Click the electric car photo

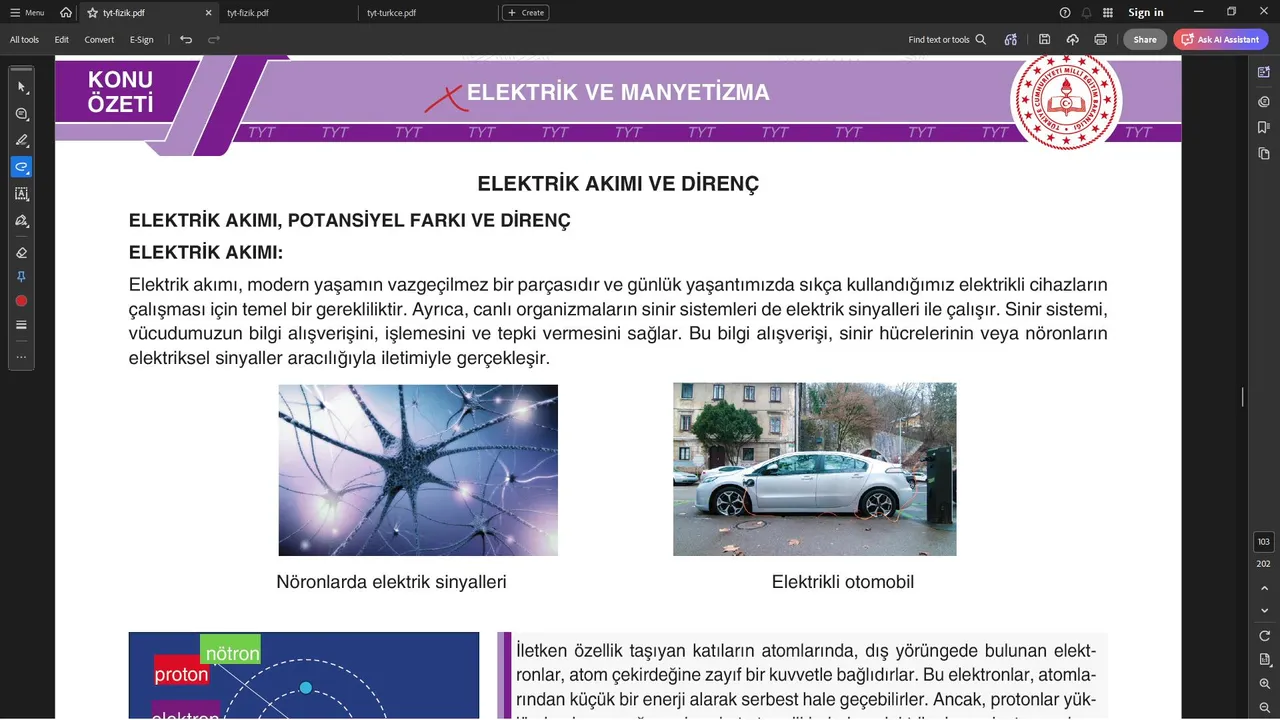tap(815, 469)
